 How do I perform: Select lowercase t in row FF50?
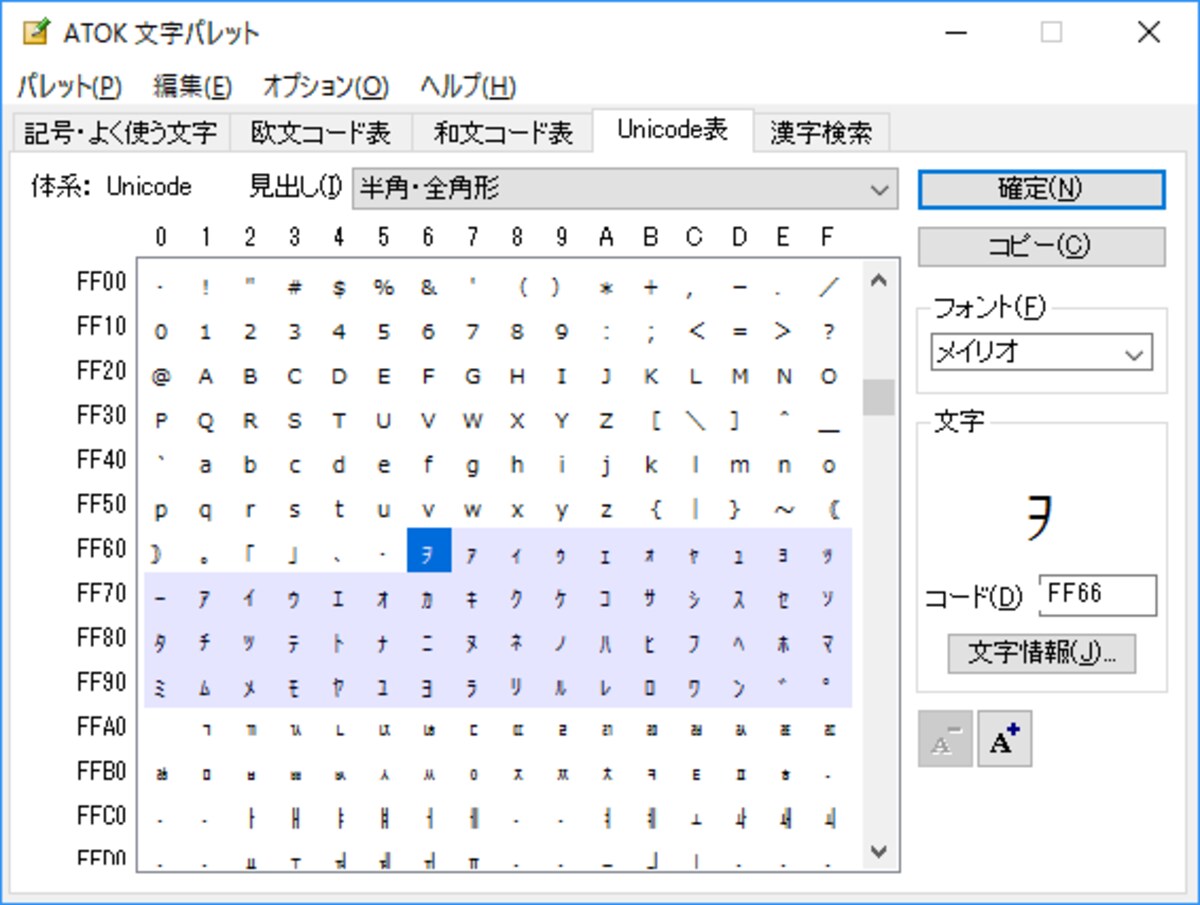coord(339,510)
